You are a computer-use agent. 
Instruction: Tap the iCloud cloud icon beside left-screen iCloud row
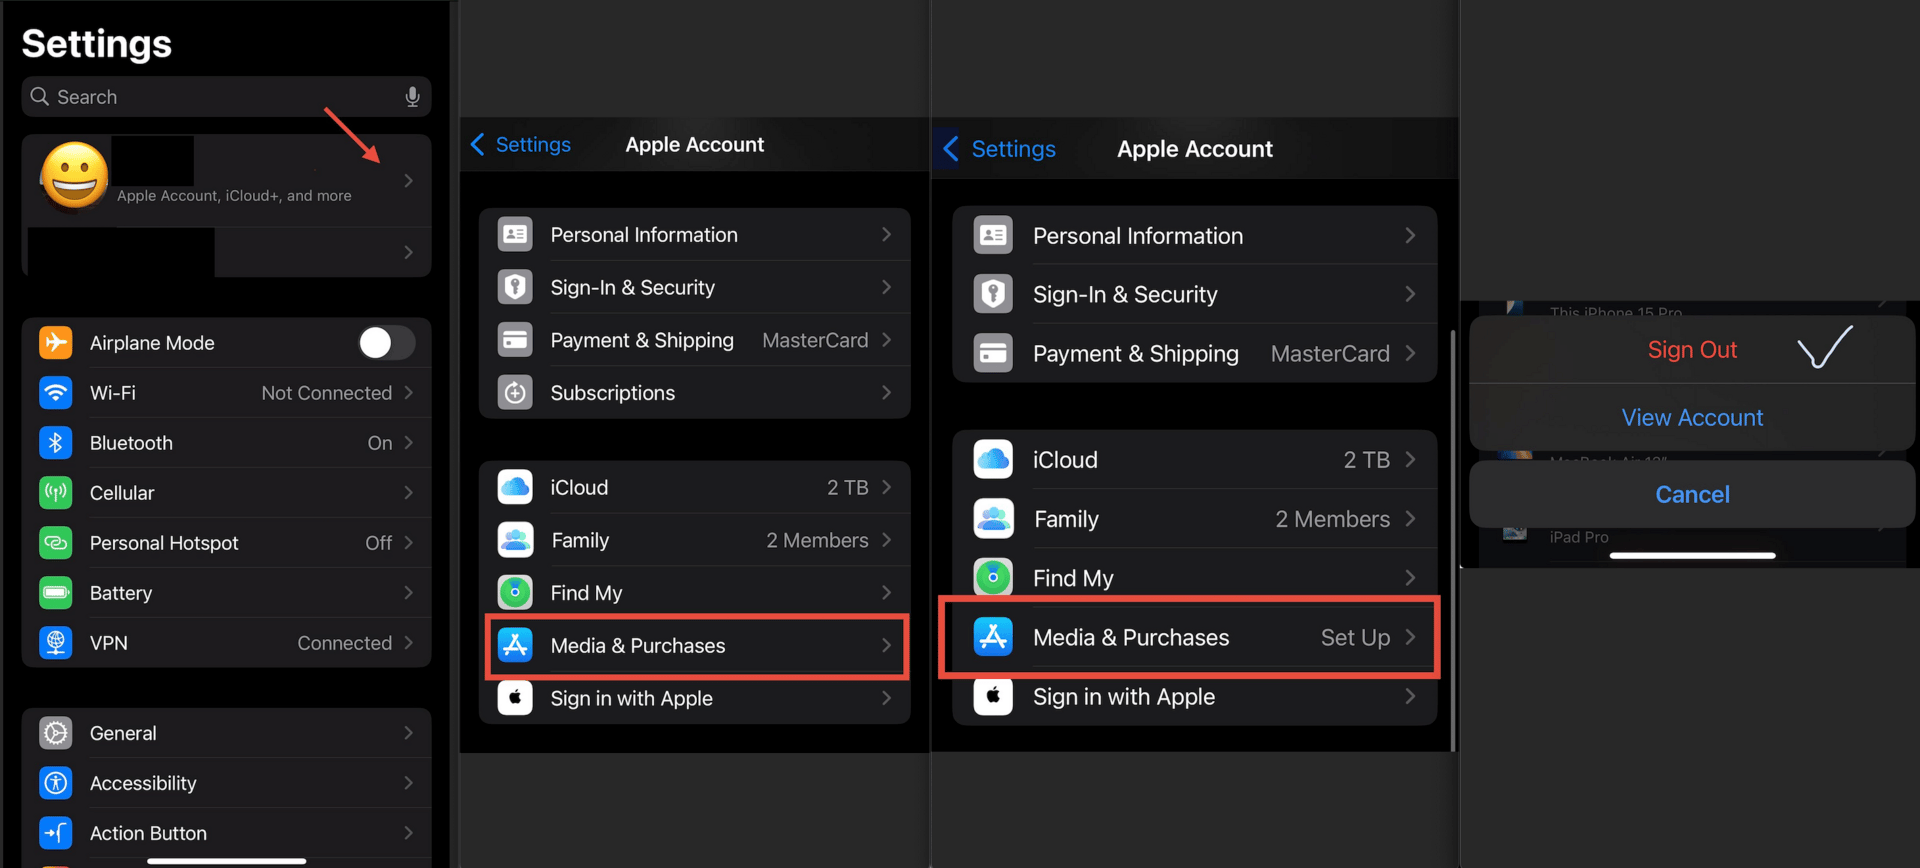point(515,487)
